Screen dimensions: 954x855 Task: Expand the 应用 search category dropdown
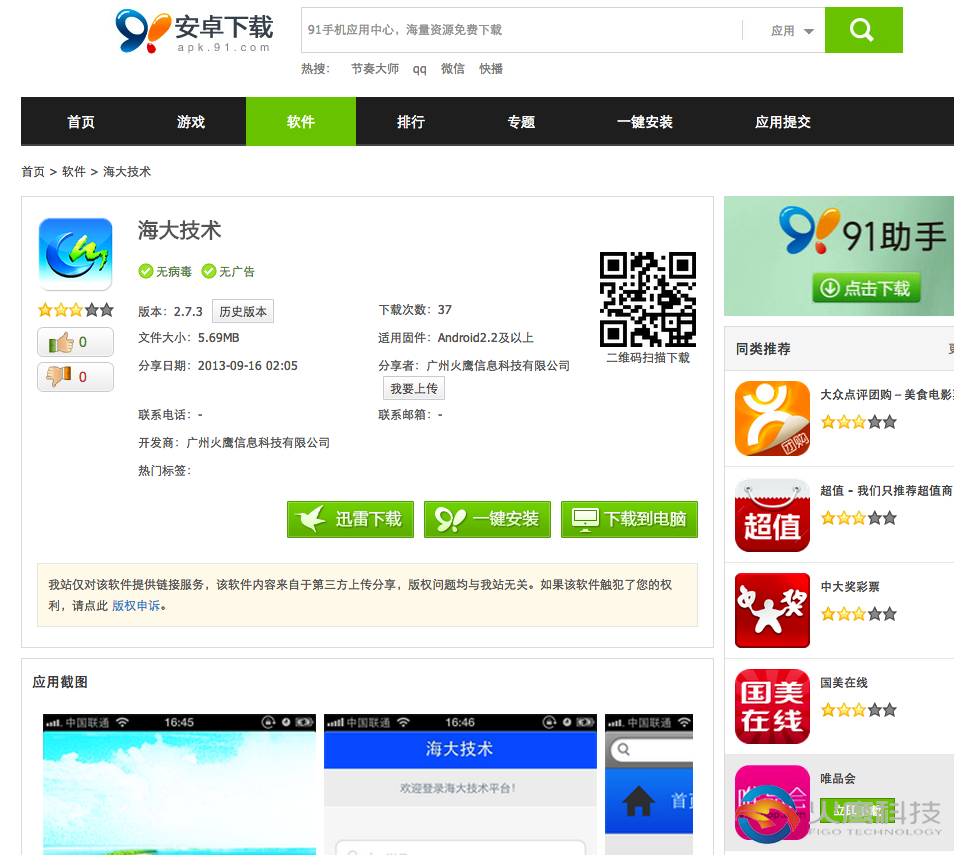pos(792,31)
